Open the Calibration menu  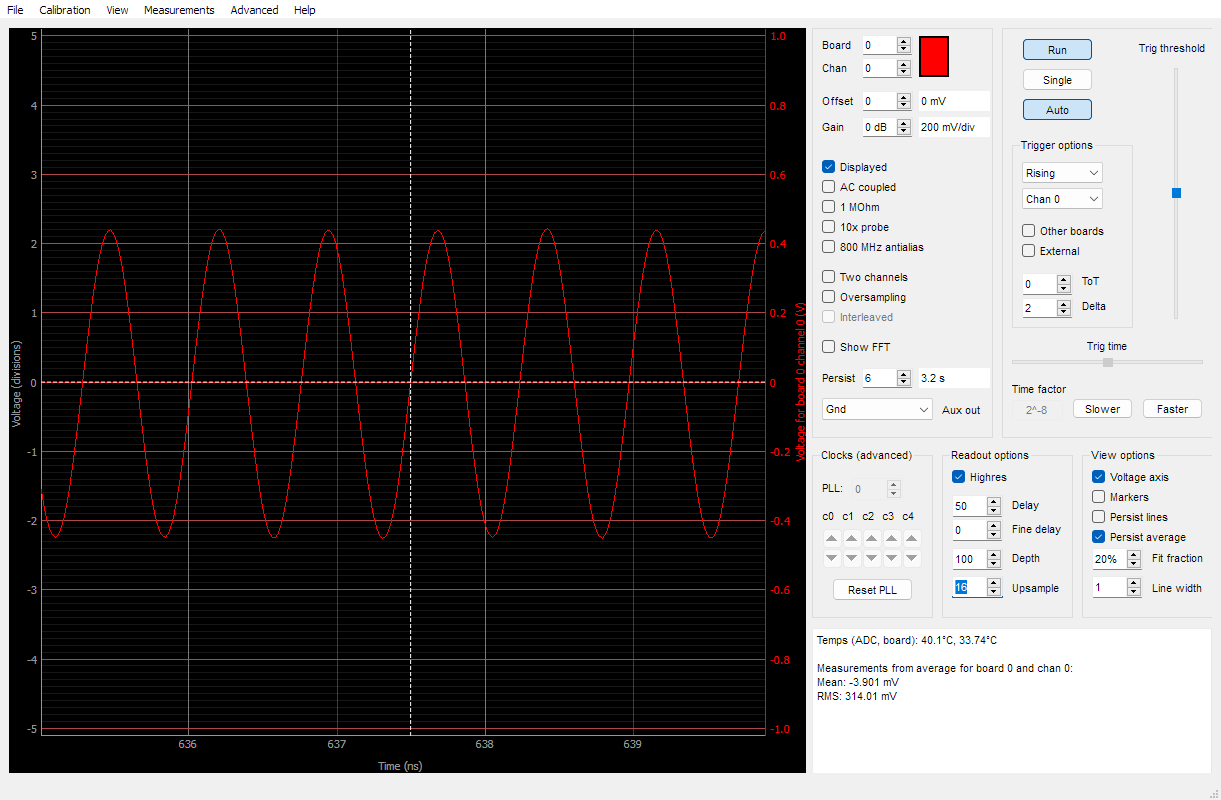(x=65, y=10)
